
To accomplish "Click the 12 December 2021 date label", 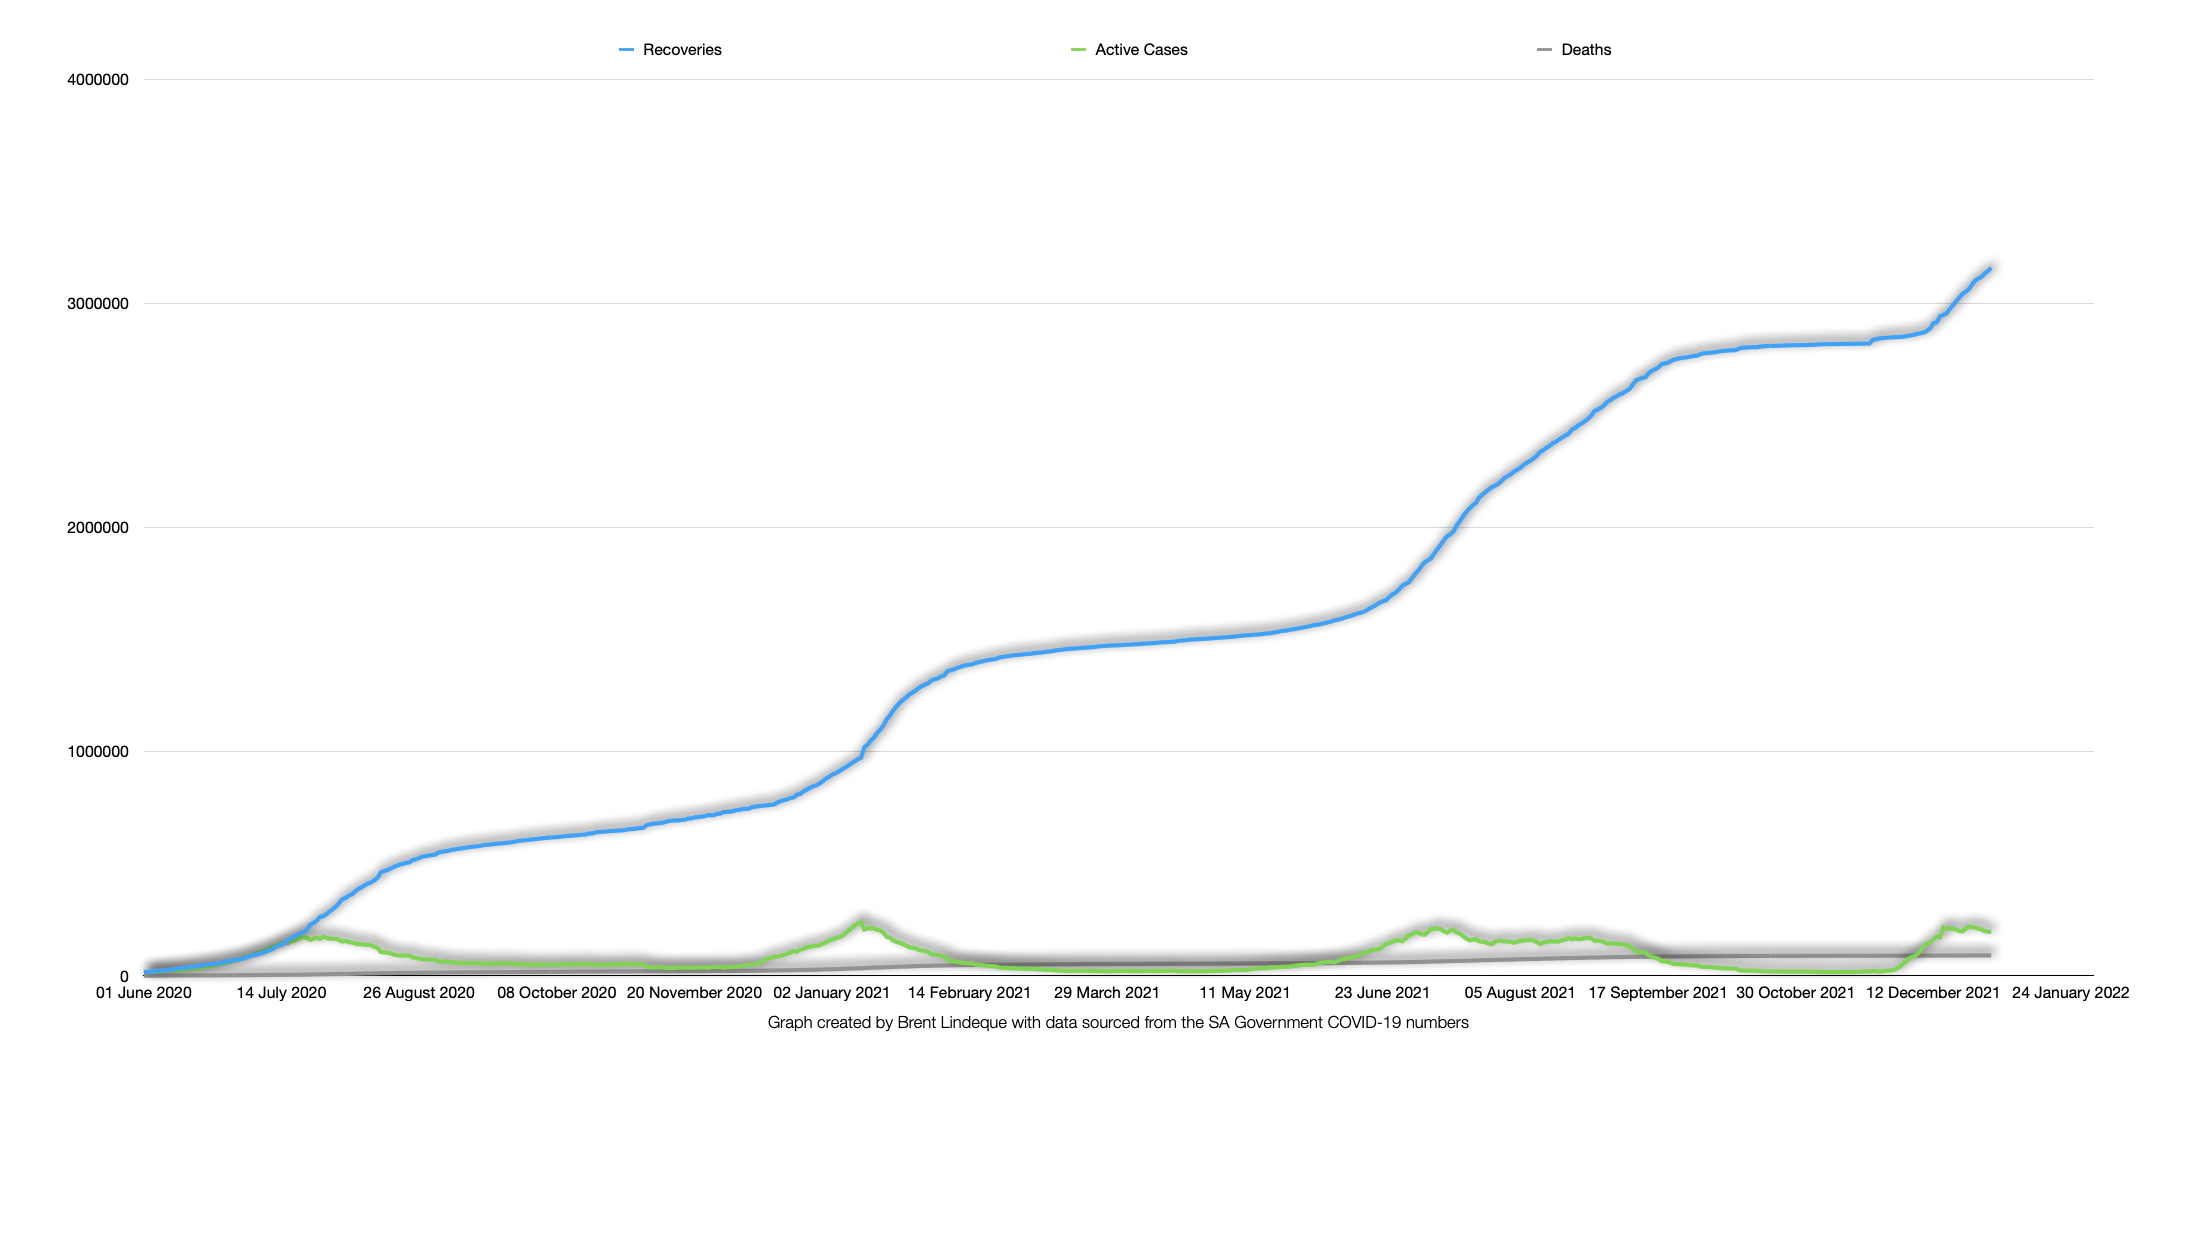I will point(1933,993).
